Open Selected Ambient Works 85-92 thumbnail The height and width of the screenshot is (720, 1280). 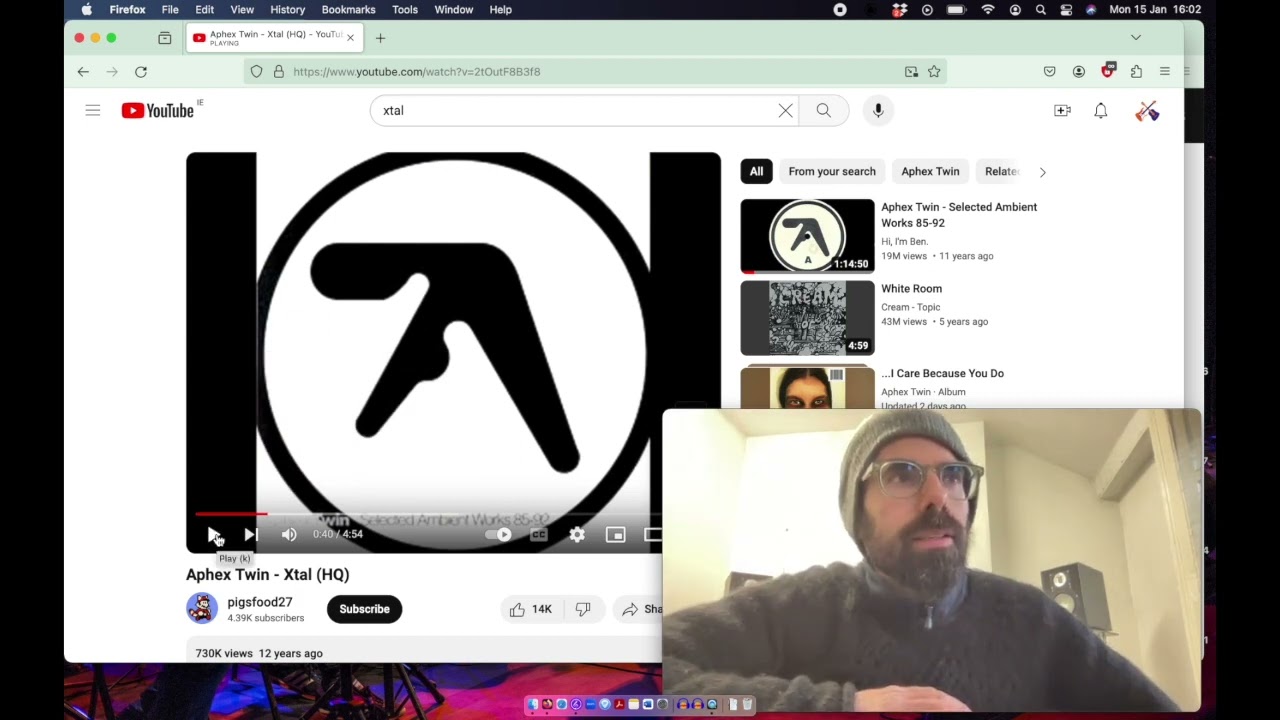pos(807,236)
